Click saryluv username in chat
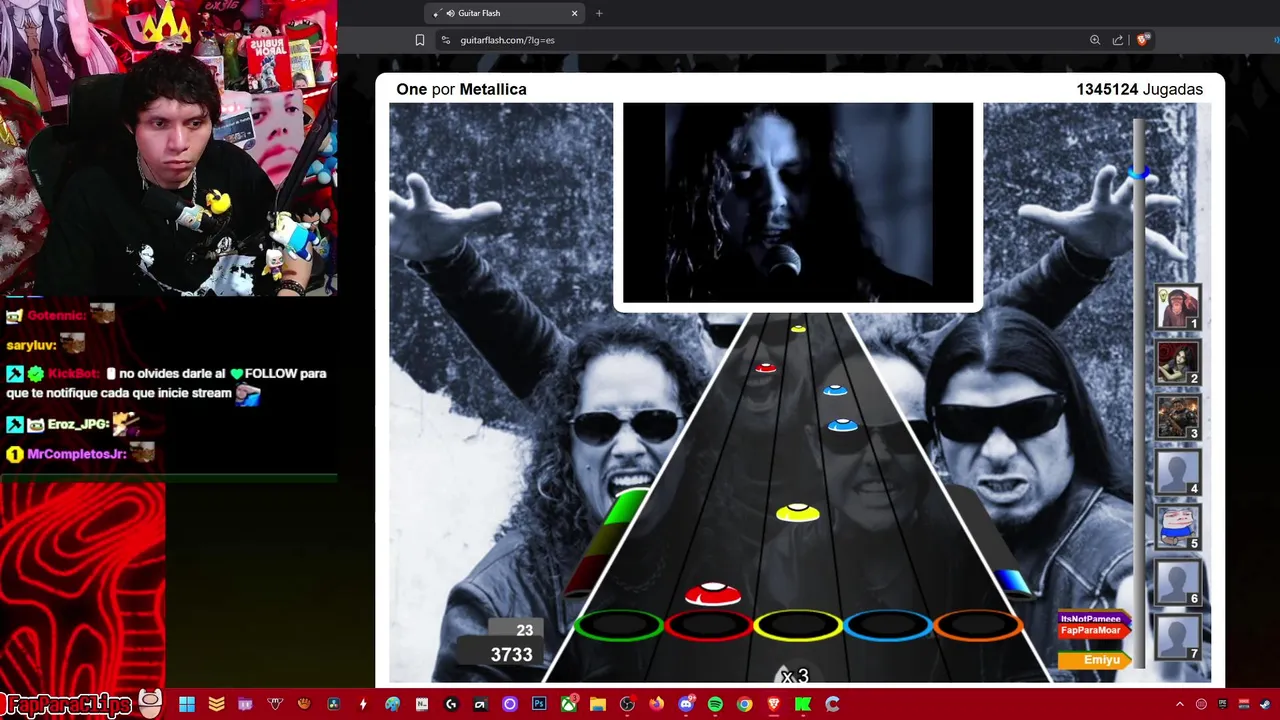The width and height of the screenshot is (1280, 720). 30,345
